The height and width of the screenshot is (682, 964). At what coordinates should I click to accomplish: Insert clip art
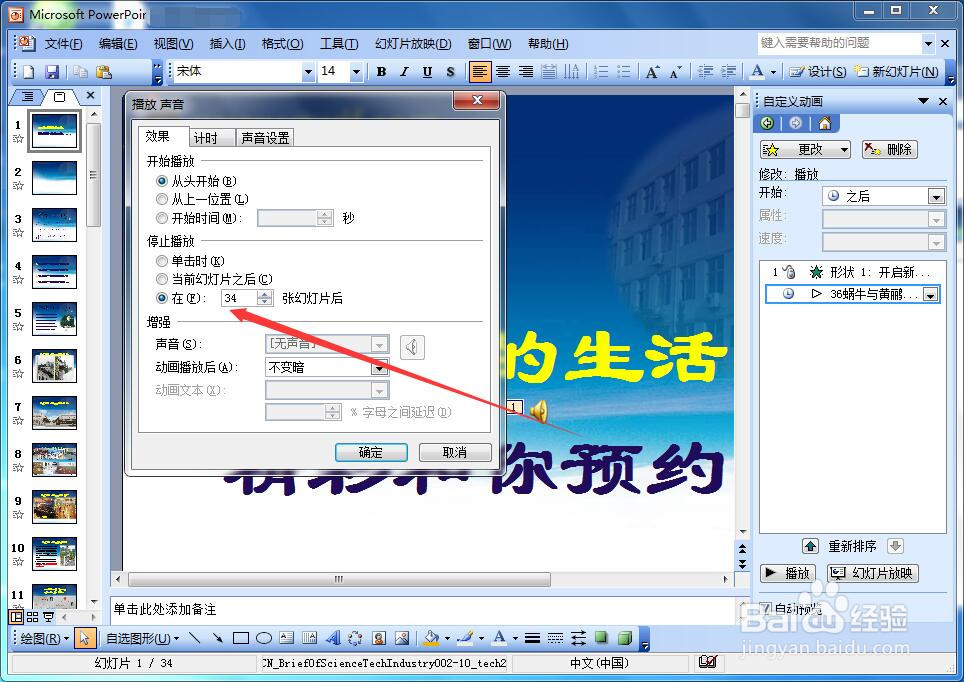[x=379, y=638]
